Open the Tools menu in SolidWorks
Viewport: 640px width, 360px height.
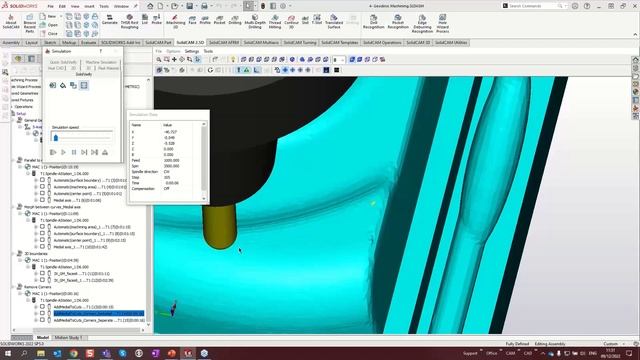[x=104, y=7]
